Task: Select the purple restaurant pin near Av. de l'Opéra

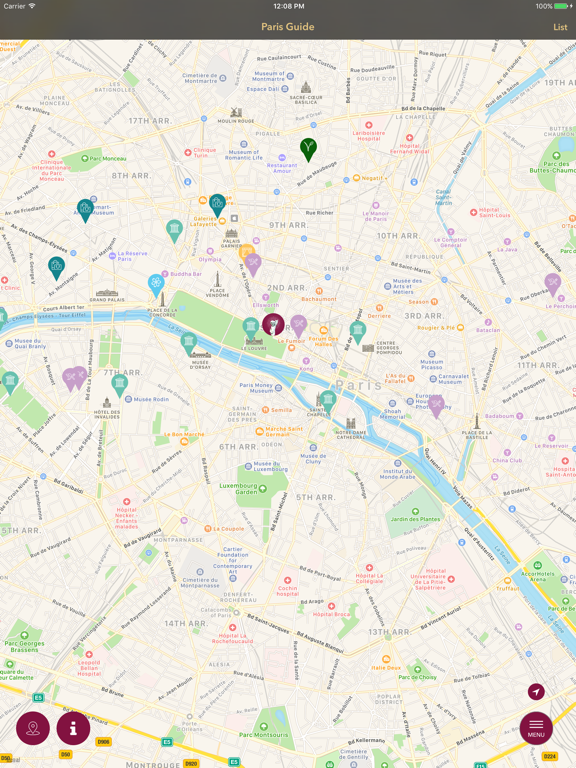Action: click(253, 264)
